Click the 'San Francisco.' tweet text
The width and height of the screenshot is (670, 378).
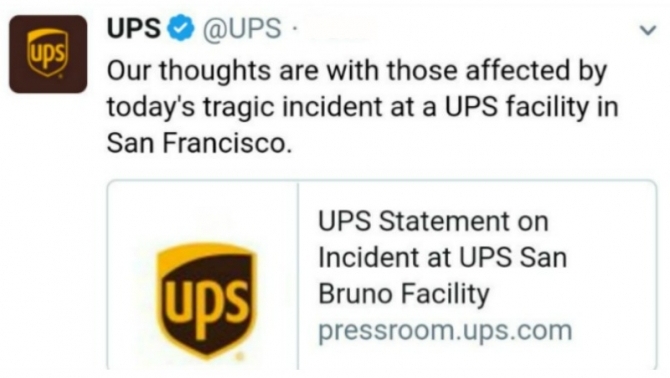click(x=199, y=143)
